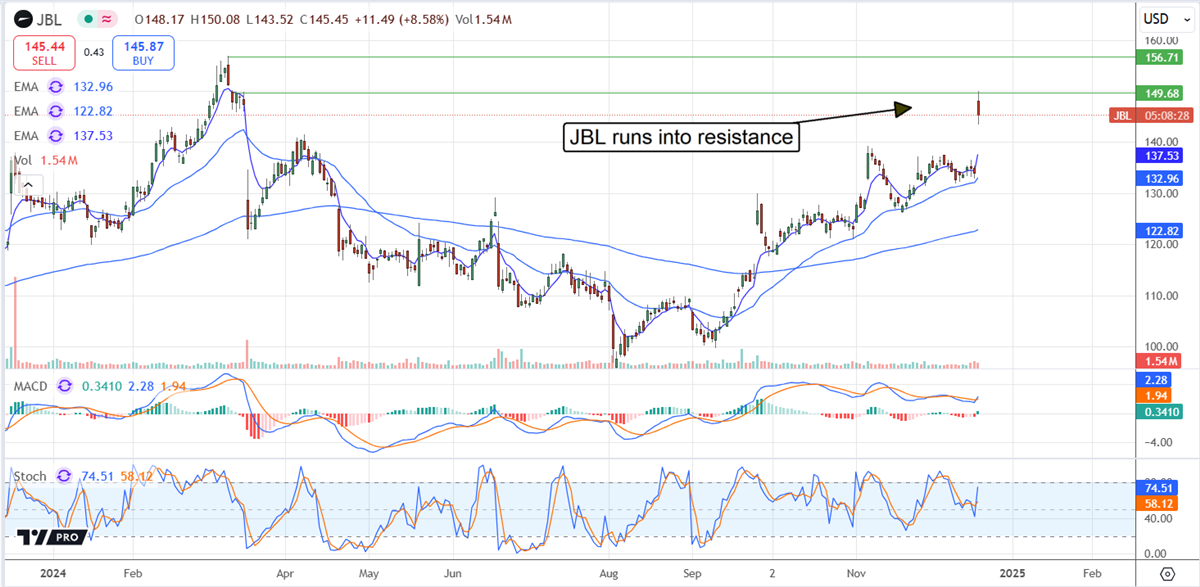1200x587 pixels.
Task: Click the refresh icon next to MACD
Action: point(65,385)
